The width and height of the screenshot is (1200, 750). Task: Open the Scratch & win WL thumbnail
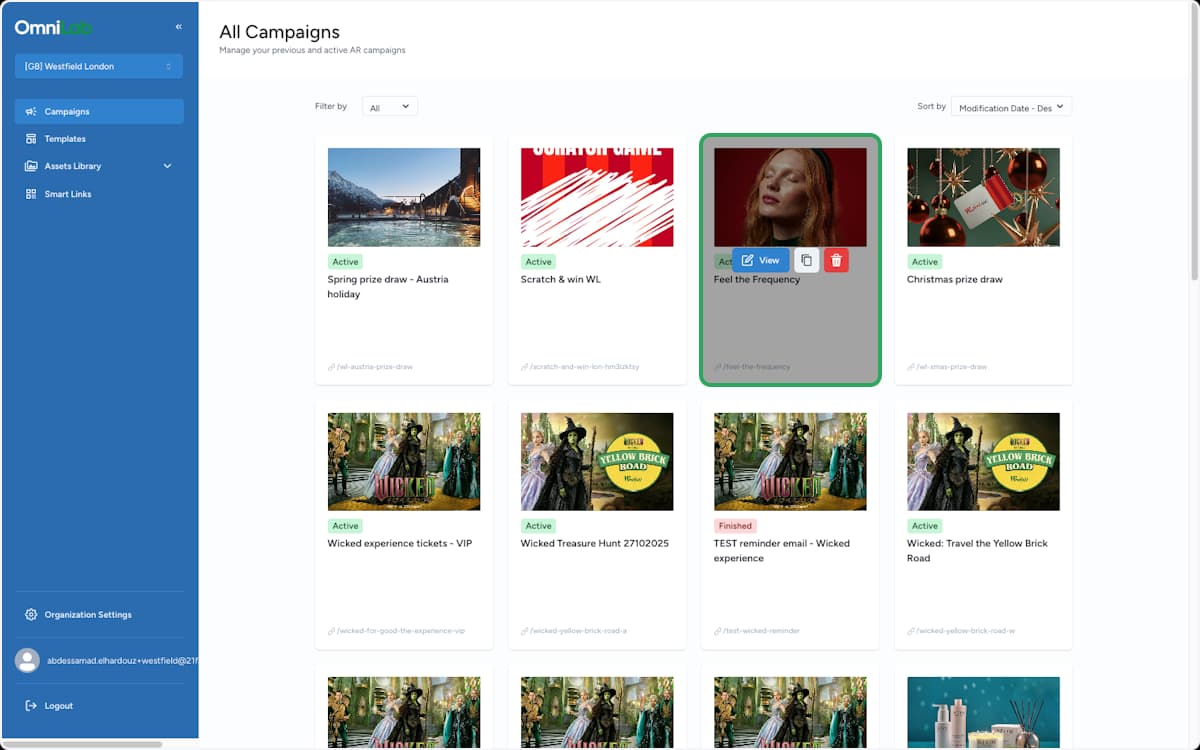click(x=597, y=197)
